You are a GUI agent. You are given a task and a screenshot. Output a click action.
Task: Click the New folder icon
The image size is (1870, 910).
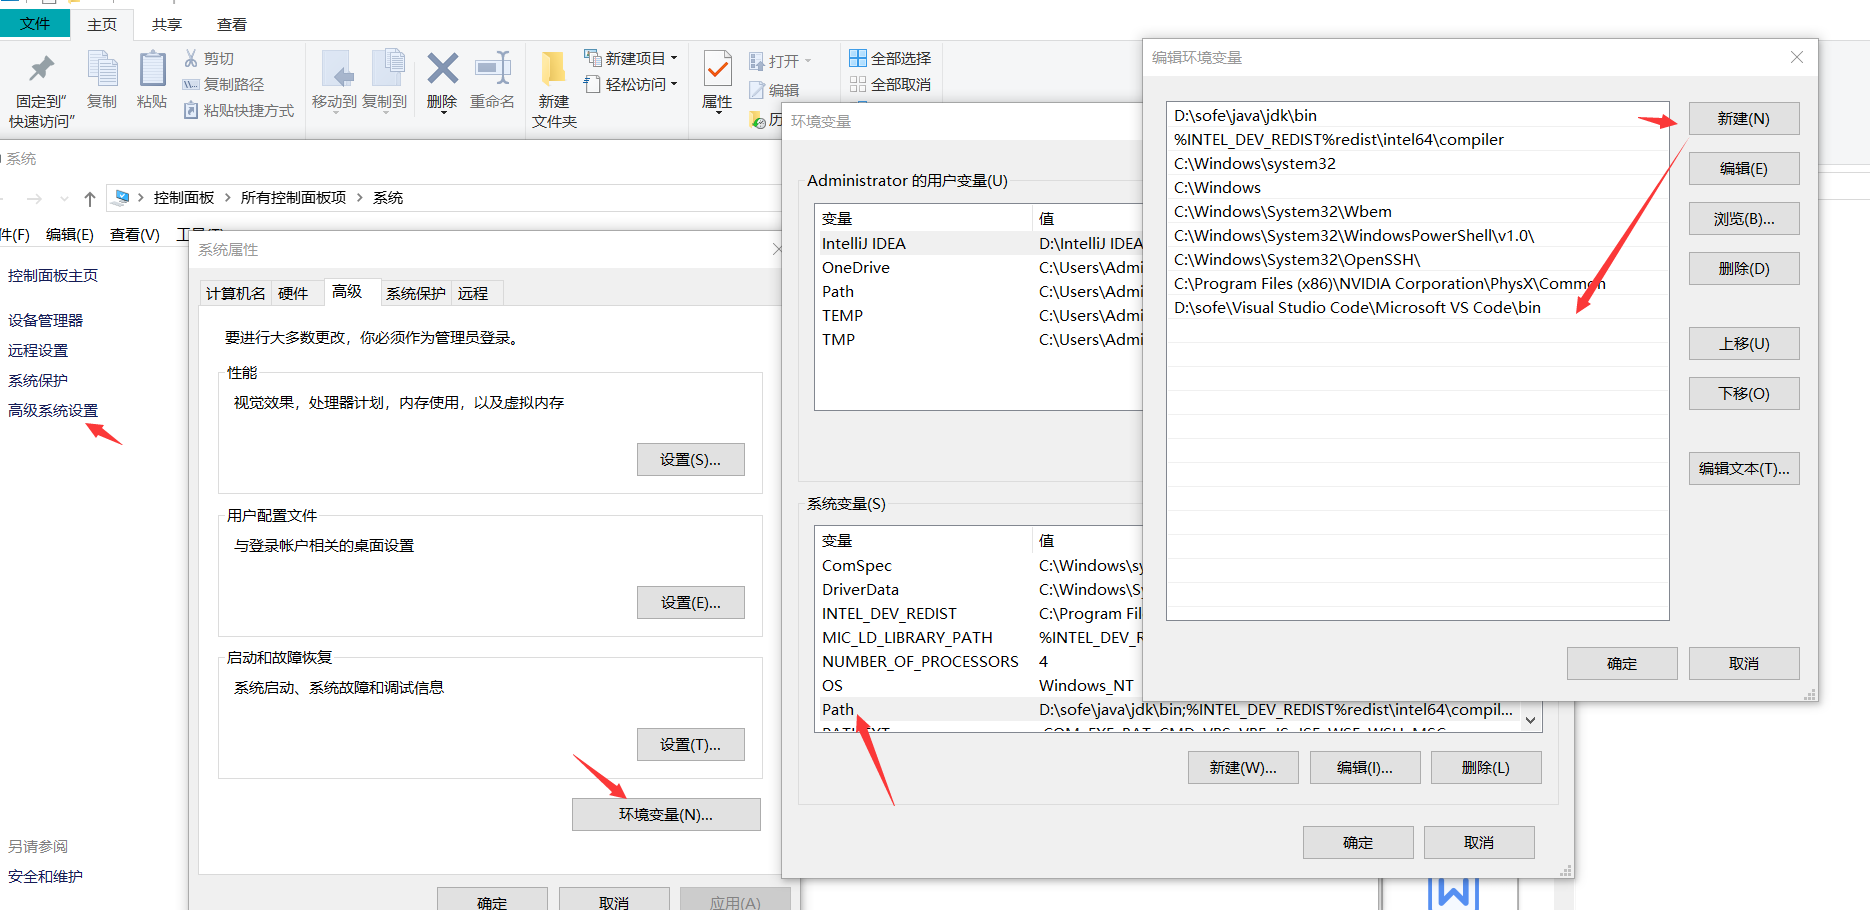(x=553, y=68)
